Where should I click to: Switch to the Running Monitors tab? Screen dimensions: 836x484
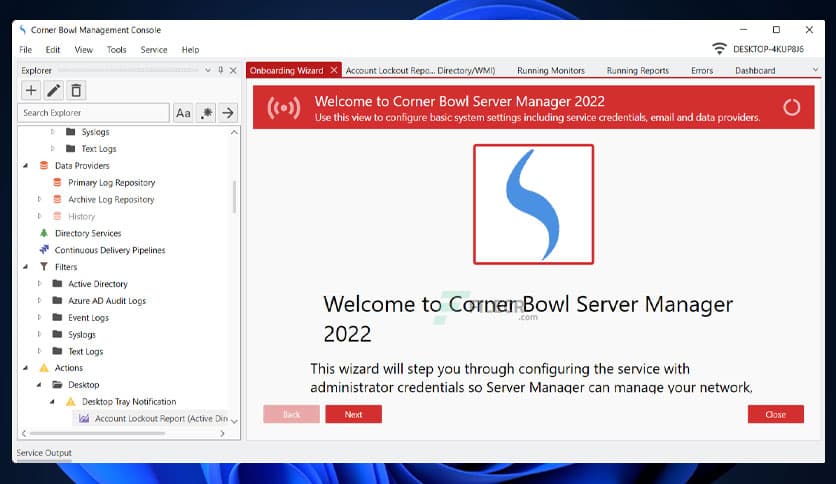(x=551, y=70)
